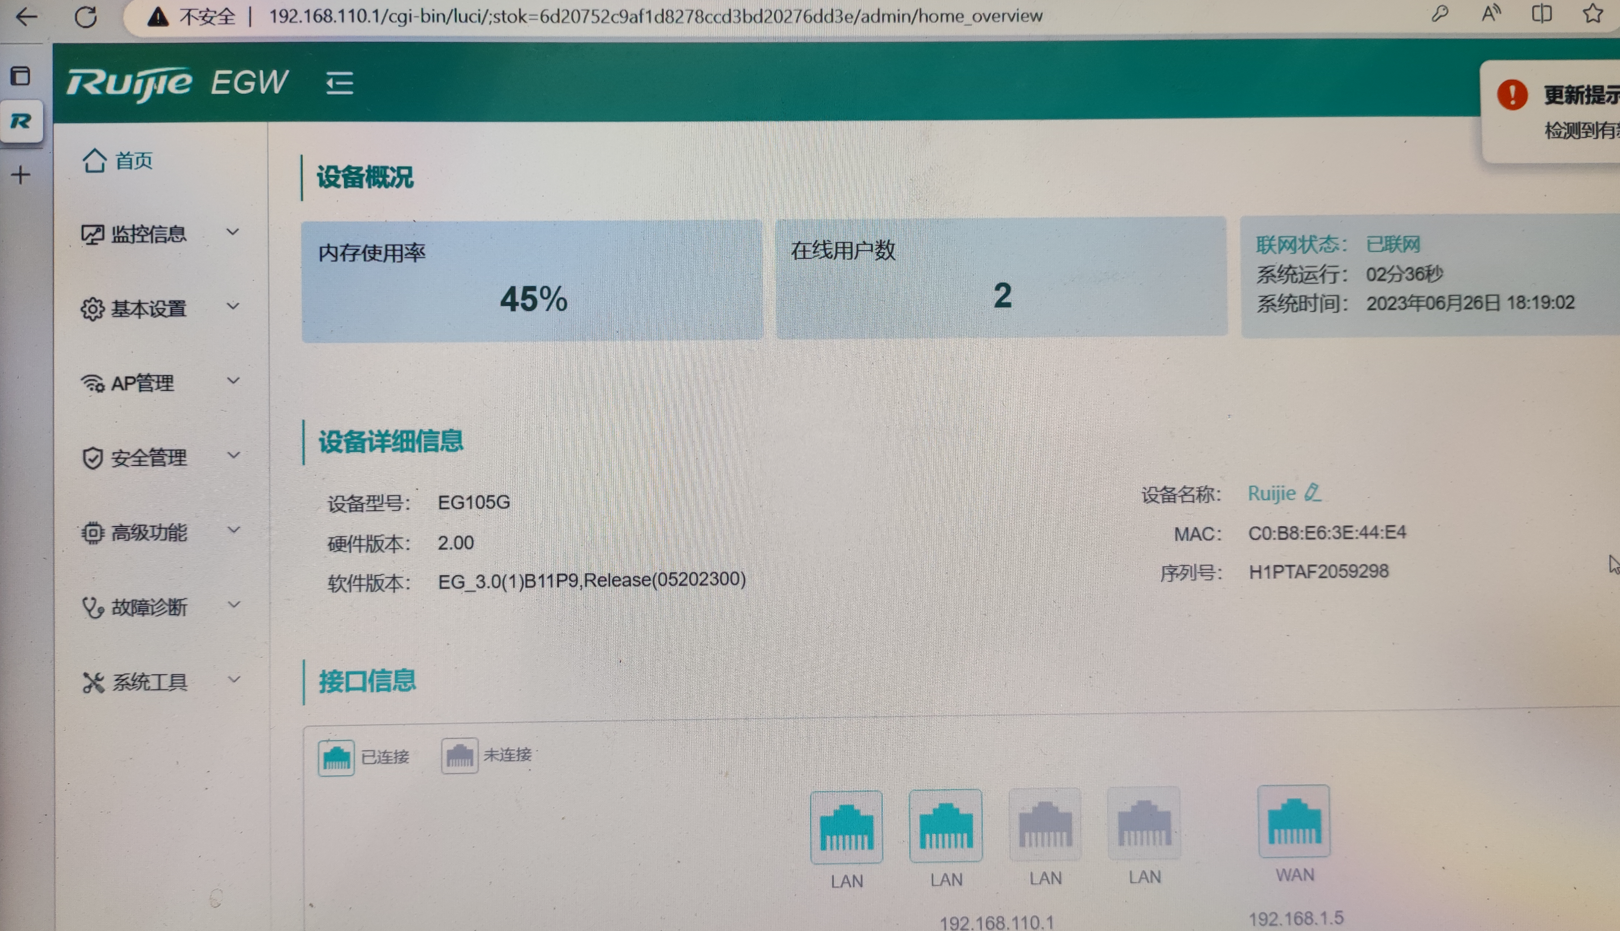Click the update alert exclamation icon
This screenshot has height=931, width=1620.
tap(1512, 95)
